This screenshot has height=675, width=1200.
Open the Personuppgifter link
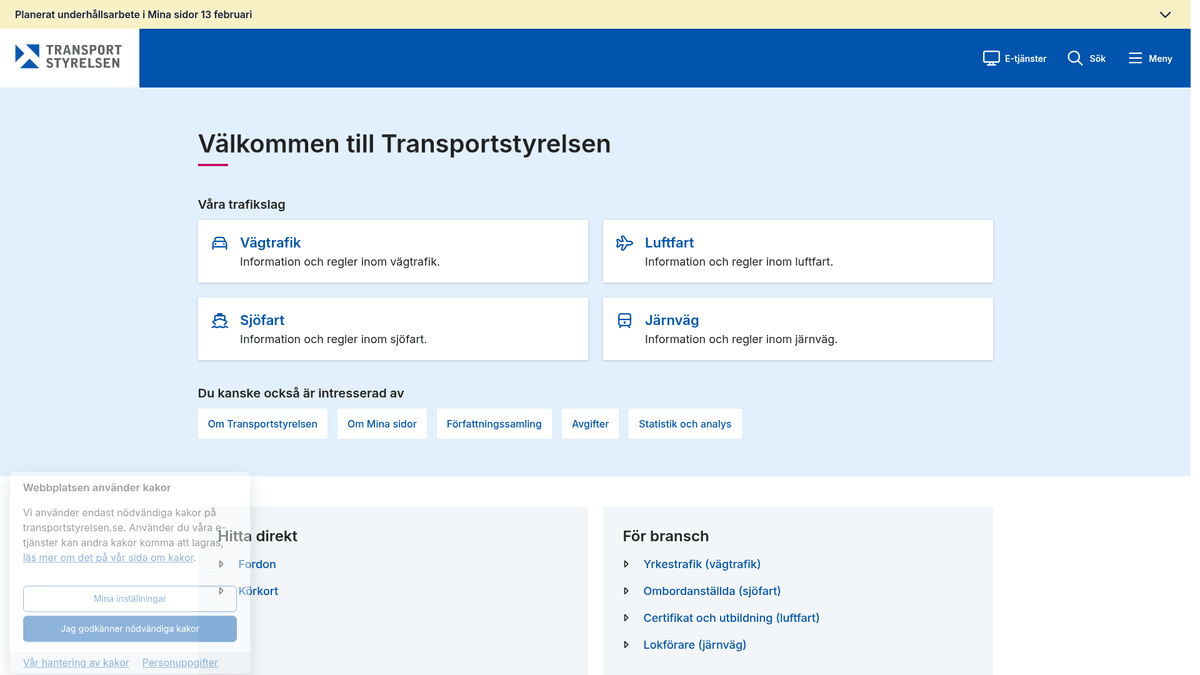point(180,662)
